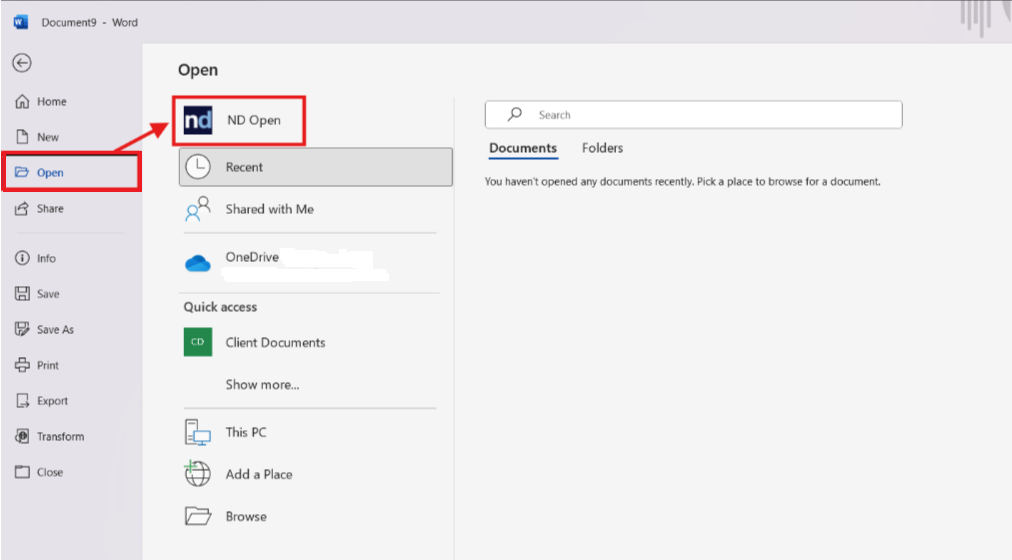Screen dimensions: 1012x560
Task: Click the Add a Place globe icon
Action: point(197,474)
